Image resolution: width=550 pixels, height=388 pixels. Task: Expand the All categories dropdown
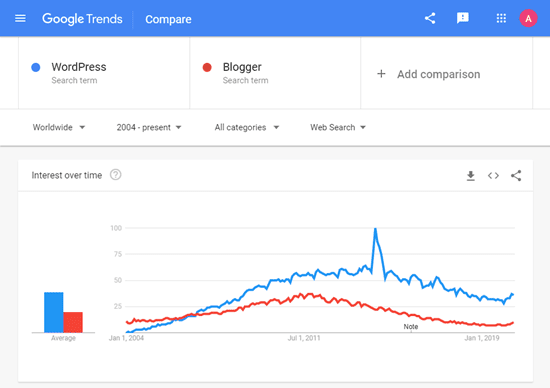(x=247, y=127)
